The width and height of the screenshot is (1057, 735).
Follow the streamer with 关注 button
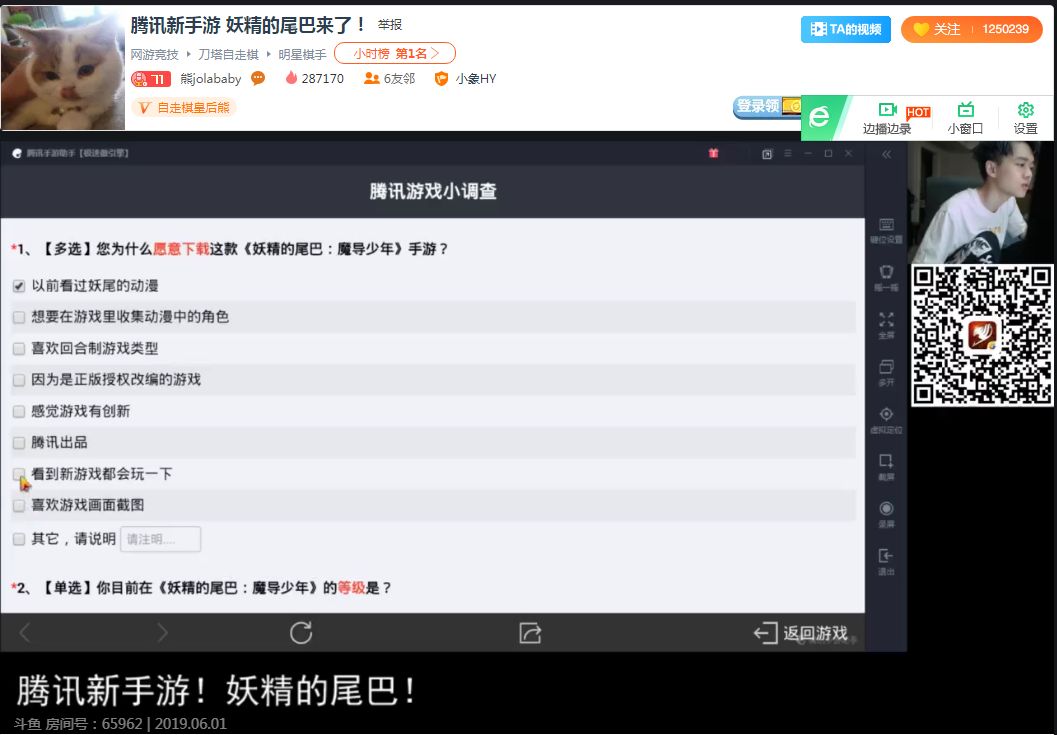[x=937, y=29]
